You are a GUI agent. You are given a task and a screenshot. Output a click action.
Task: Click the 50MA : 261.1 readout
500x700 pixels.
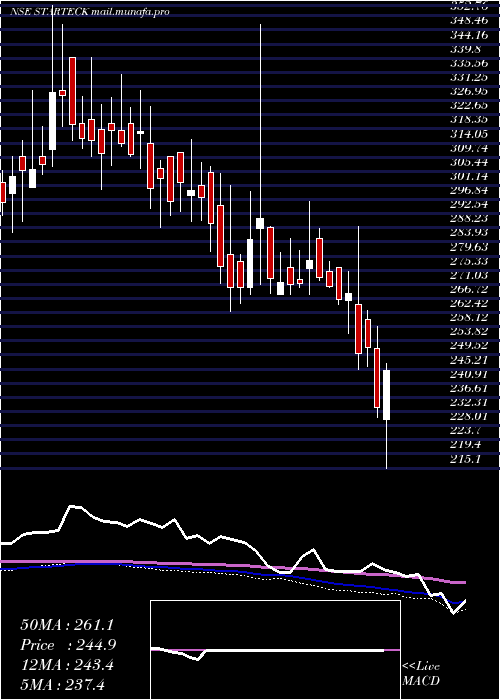(x=67, y=625)
